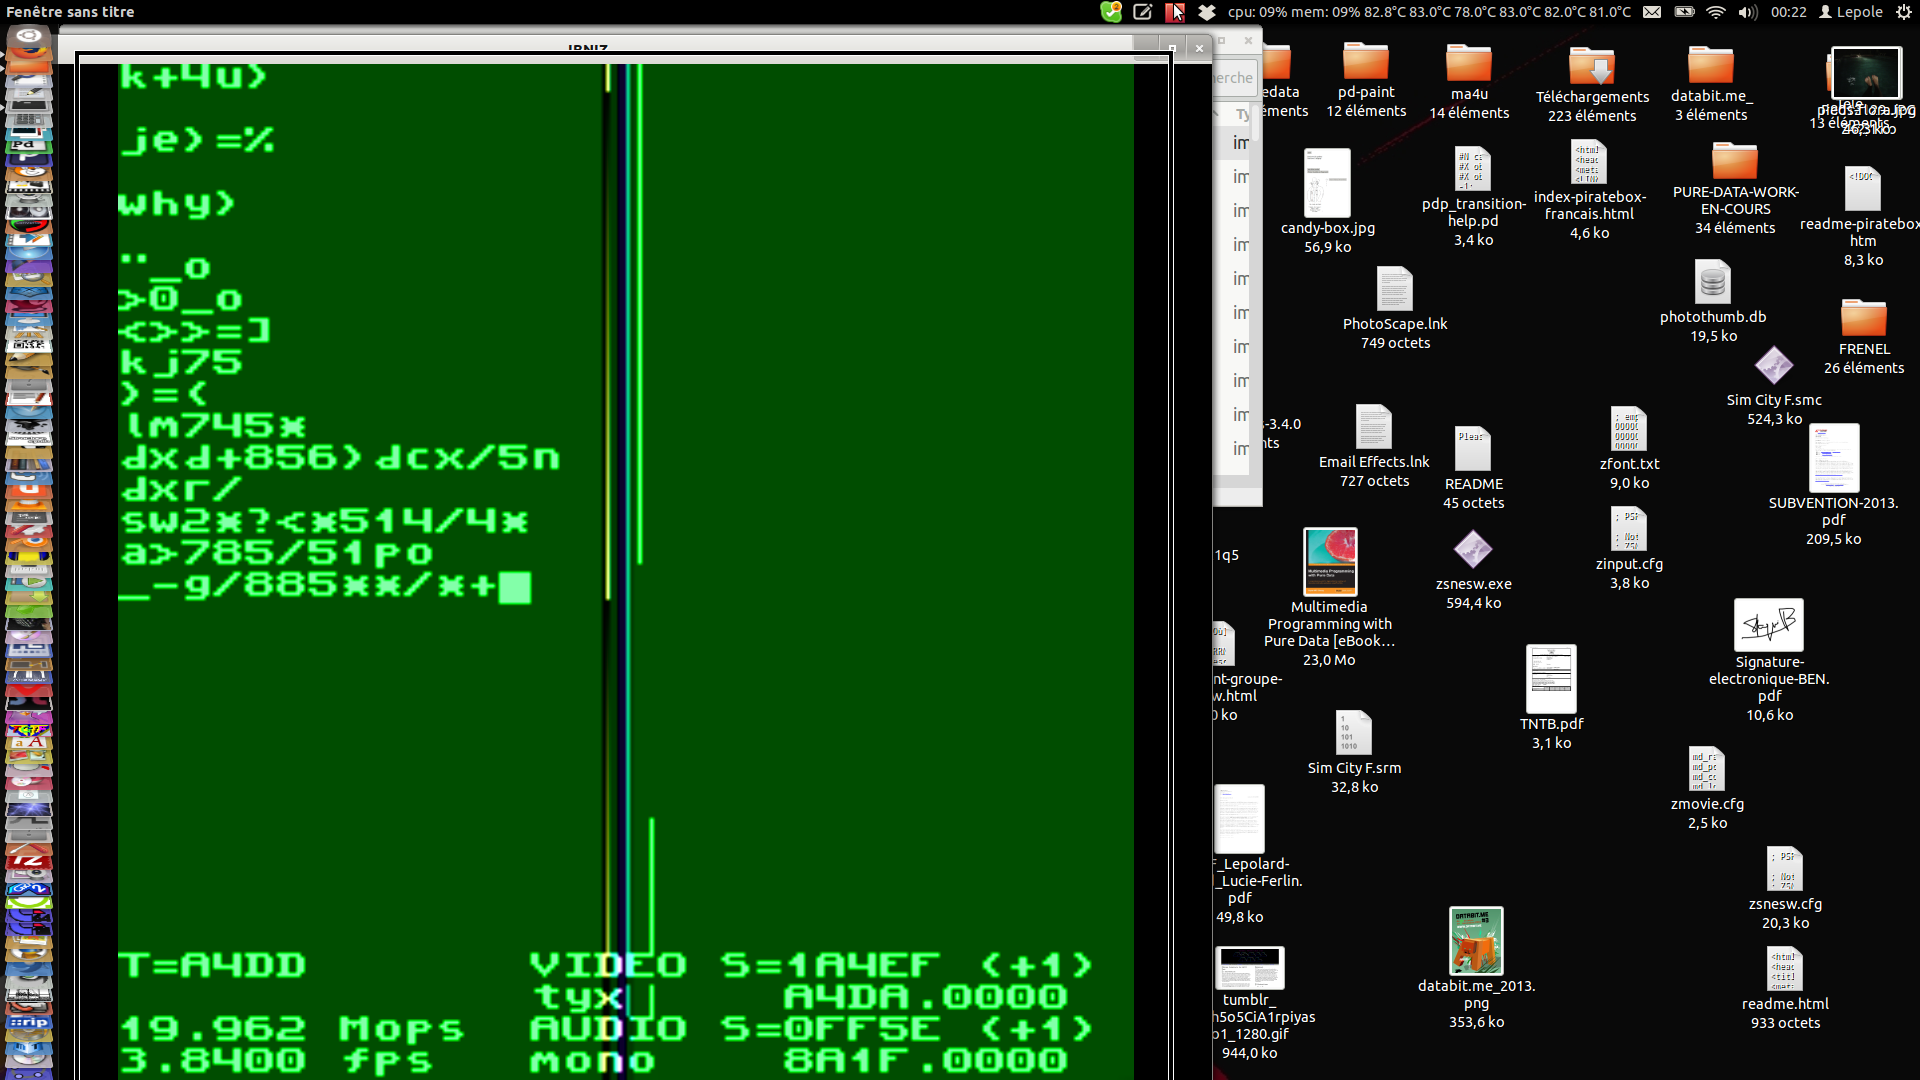The height and width of the screenshot is (1080, 1920).
Task: Select the databit.me_2013.png thumbnail
Action: (1476, 941)
